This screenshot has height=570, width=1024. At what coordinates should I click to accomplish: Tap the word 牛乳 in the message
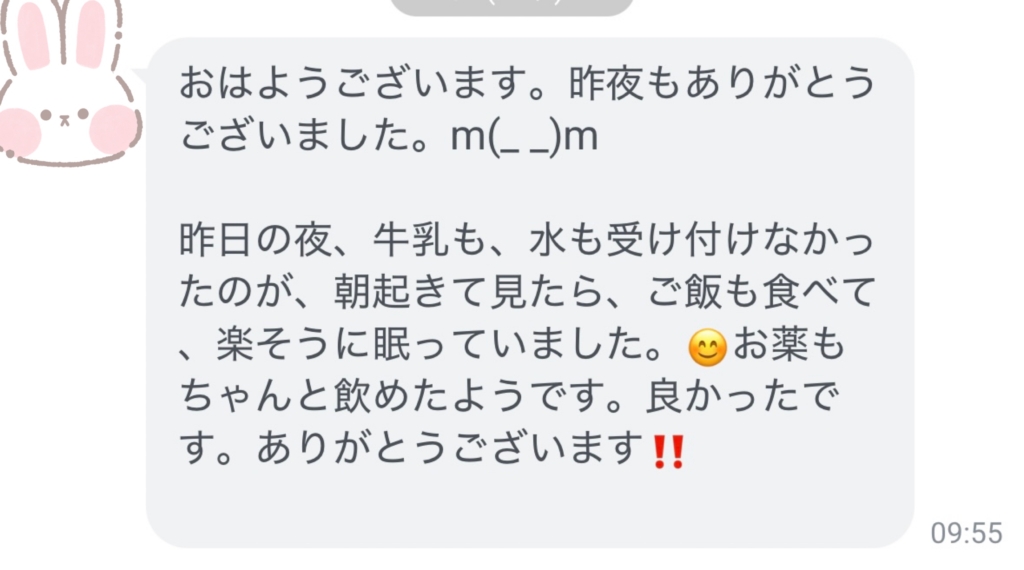coord(411,241)
